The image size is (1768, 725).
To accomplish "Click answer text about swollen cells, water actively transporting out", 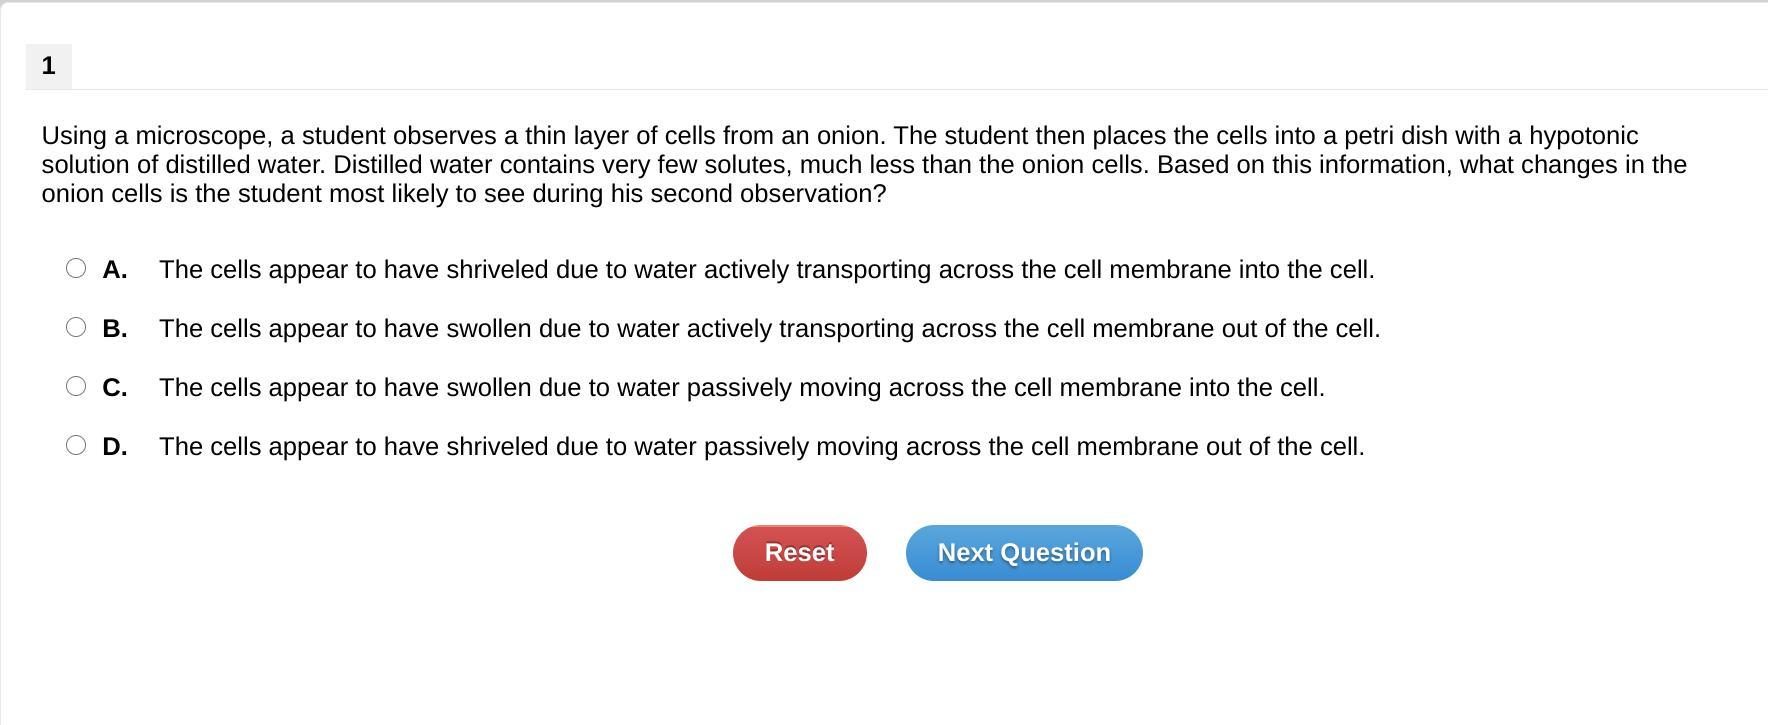I will click(x=769, y=329).
